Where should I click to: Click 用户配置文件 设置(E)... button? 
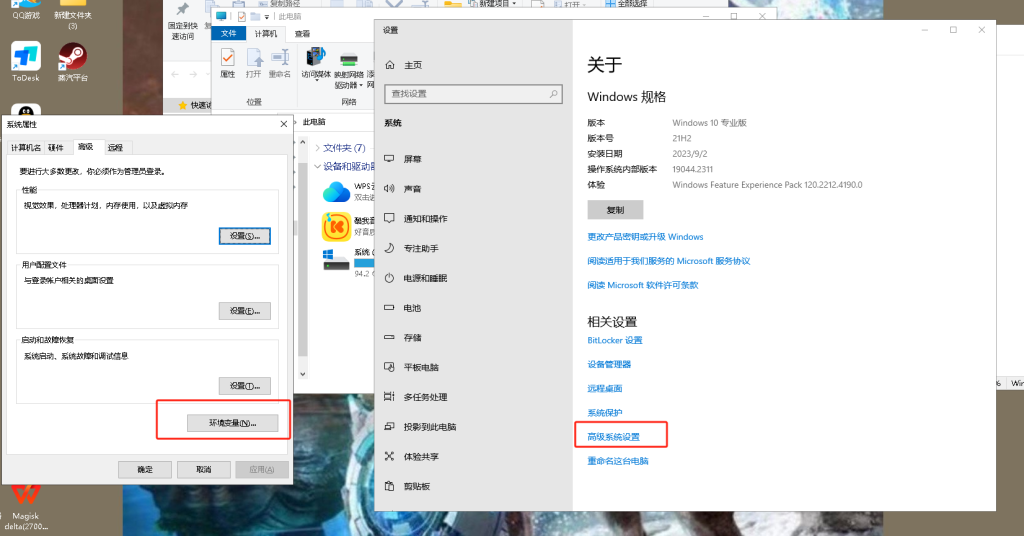[245, 311]
